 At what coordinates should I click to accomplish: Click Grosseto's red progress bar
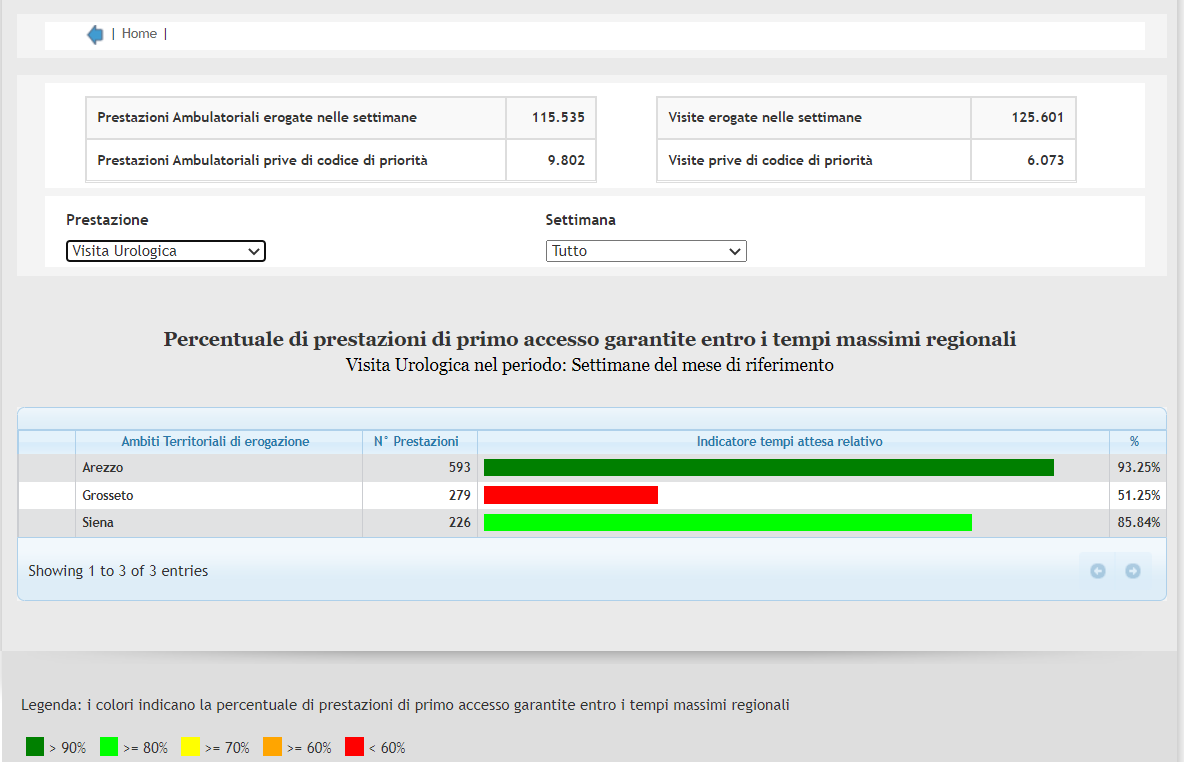coord(570,495)
